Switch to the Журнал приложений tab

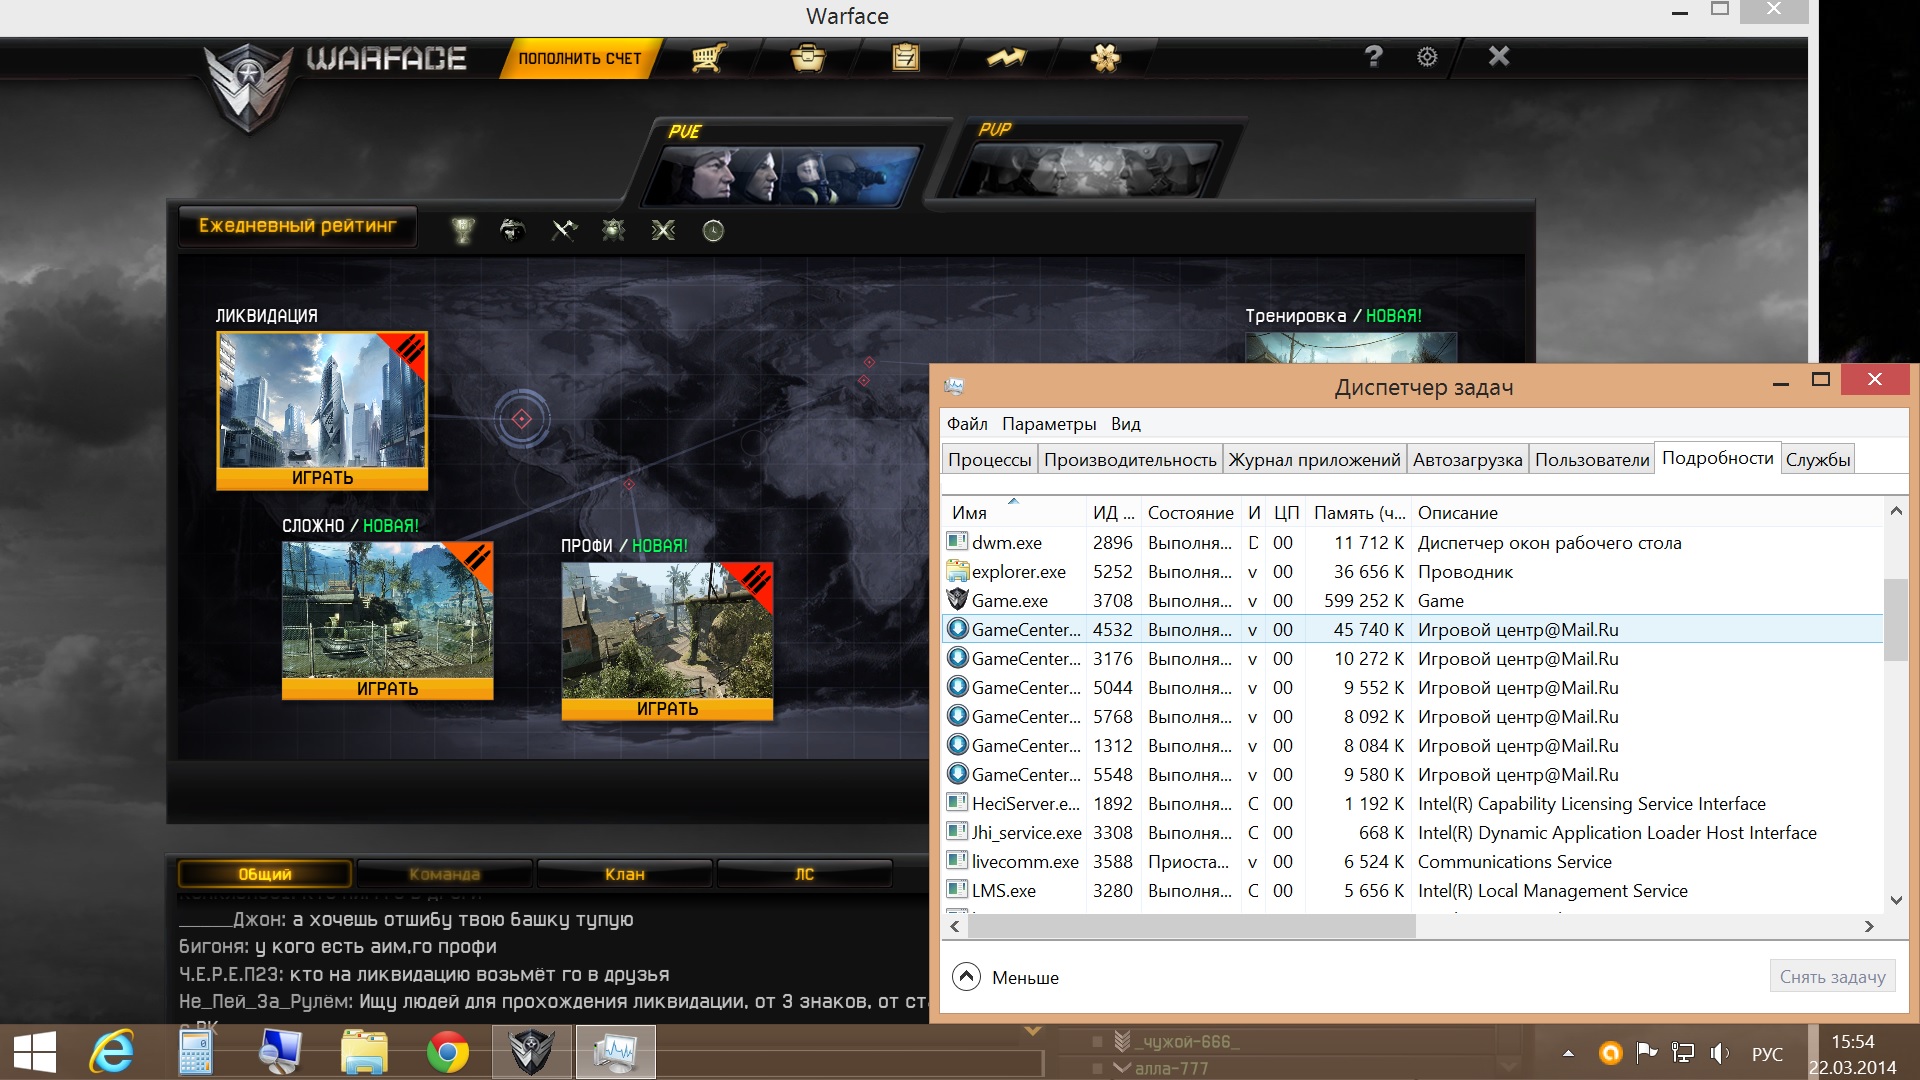(x=1314, y=460)
